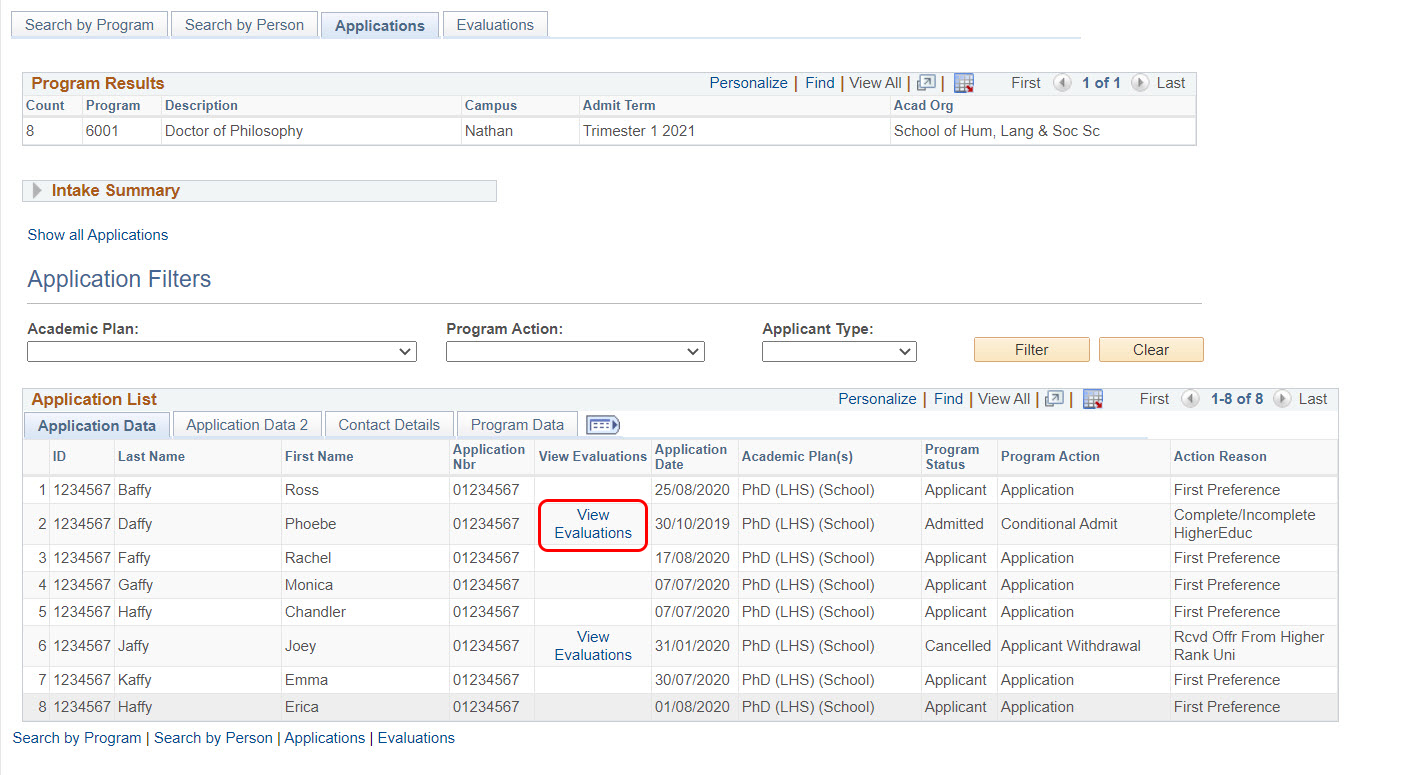Open the Applicant Type dropdown
Image resolution: width=1426 pixels, height=775 pixels.
tap(839, 352)
